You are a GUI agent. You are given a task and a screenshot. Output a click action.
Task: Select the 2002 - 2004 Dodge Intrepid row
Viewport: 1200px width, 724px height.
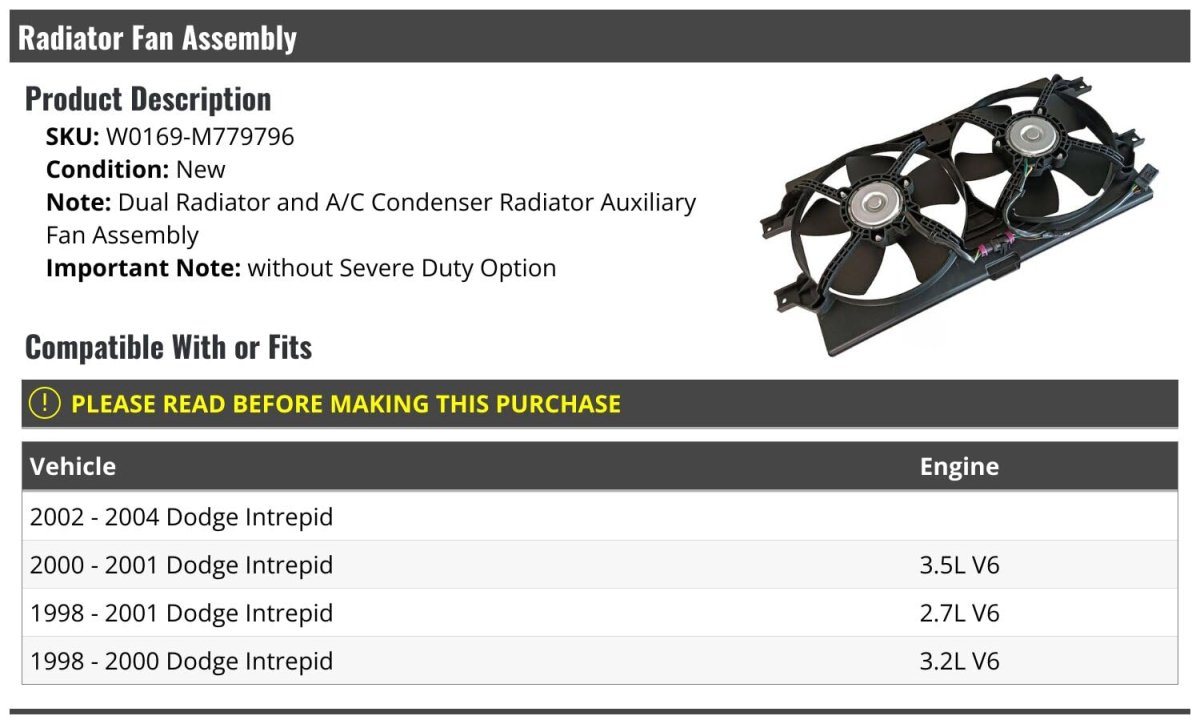pyautogui.click(x=181, y=517)
